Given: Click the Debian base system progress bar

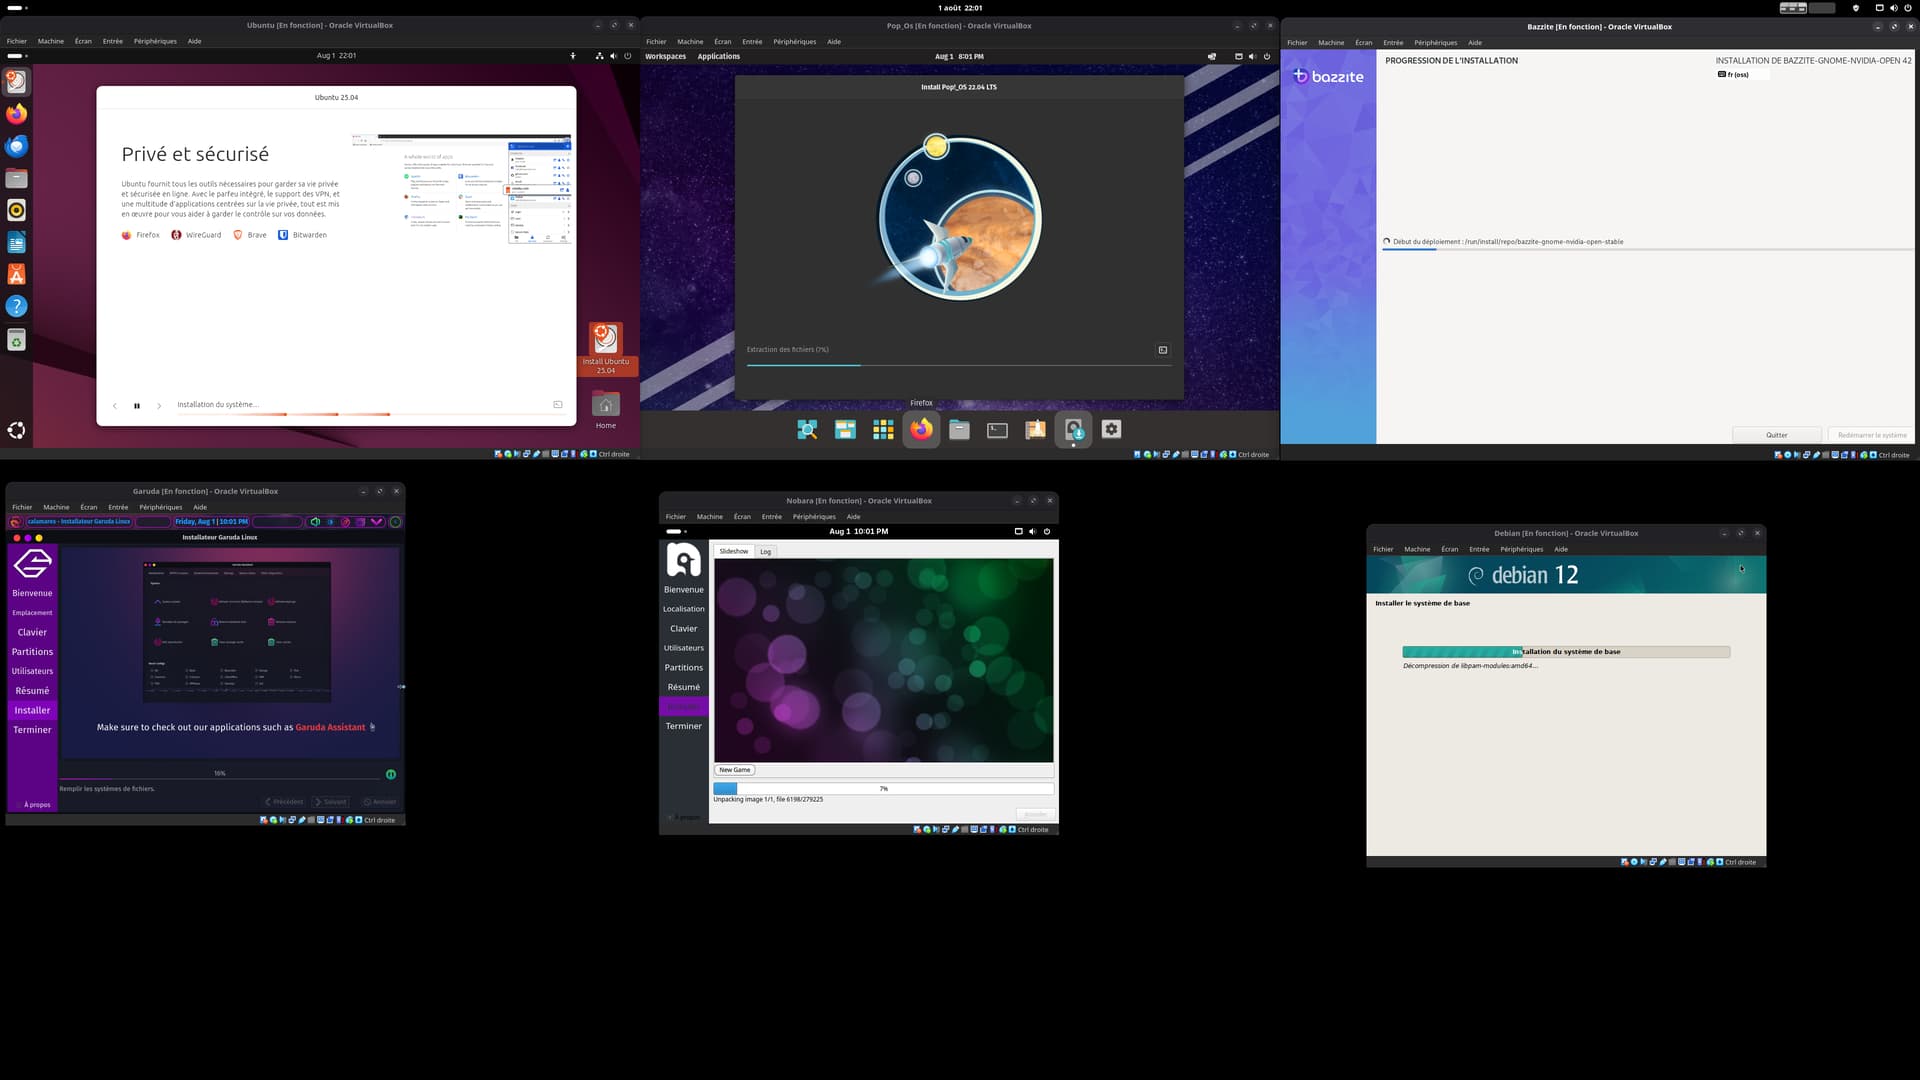Looking at the screenshot, I should (x=1565, y=652).
